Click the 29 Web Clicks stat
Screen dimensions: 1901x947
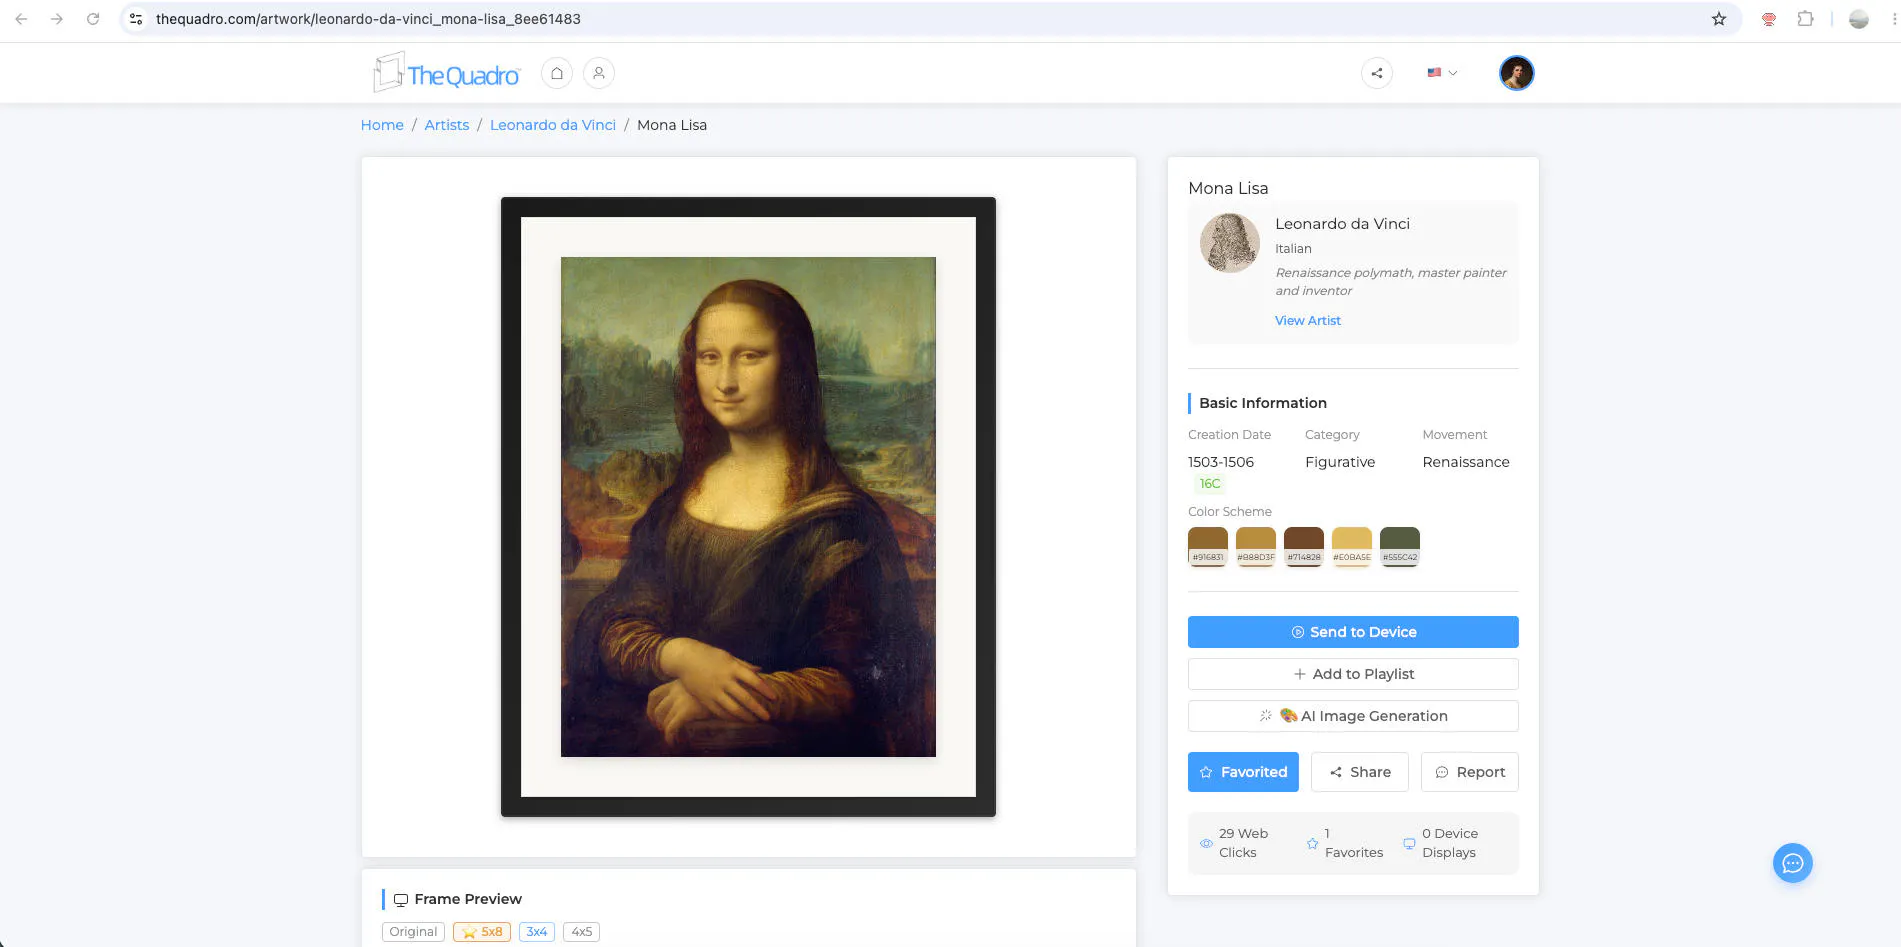pyautogui.click(x=1234, y=843)
